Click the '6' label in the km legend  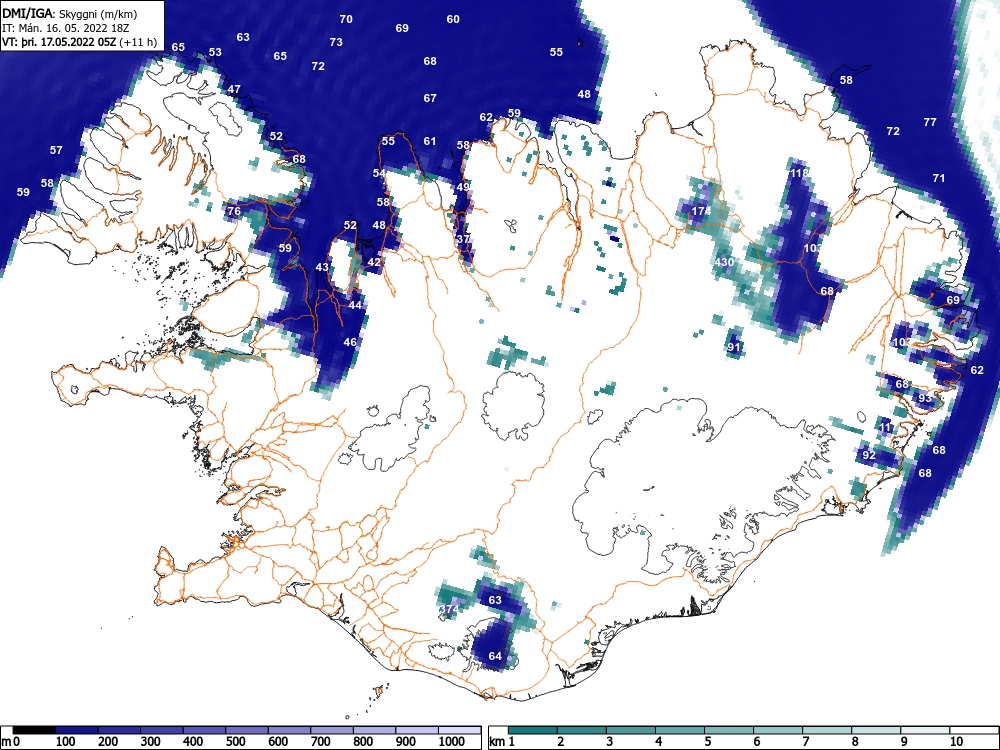click(756, 742)
